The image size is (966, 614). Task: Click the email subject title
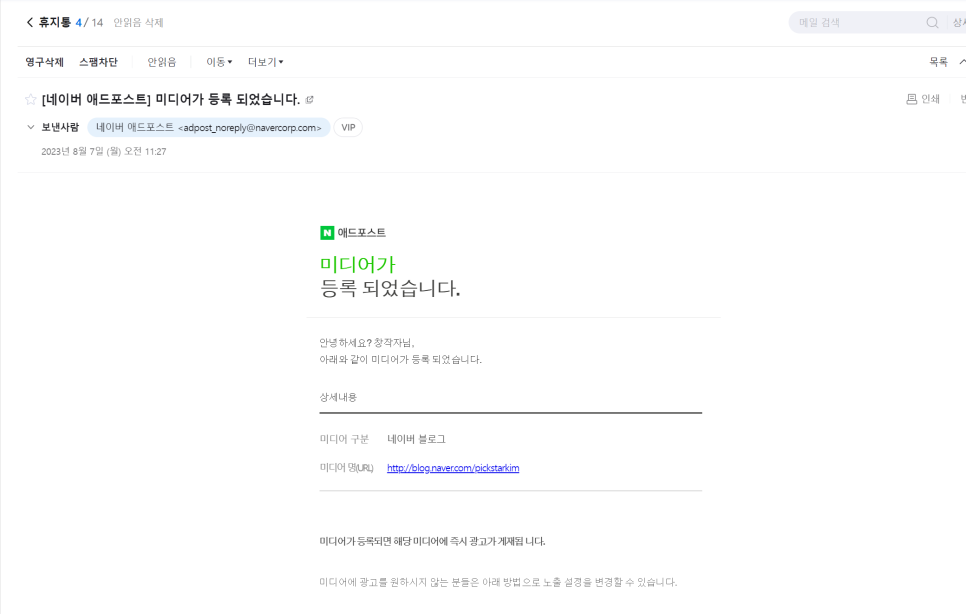coord(171,99)
